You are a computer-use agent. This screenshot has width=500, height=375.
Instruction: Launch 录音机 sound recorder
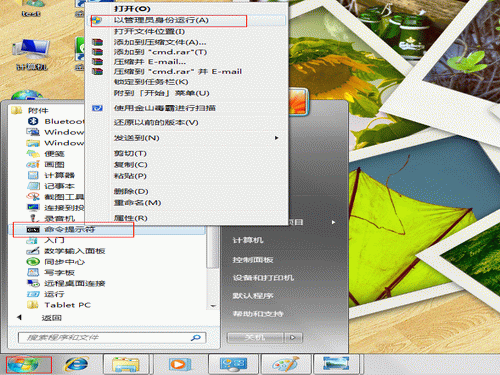(51, 218)
